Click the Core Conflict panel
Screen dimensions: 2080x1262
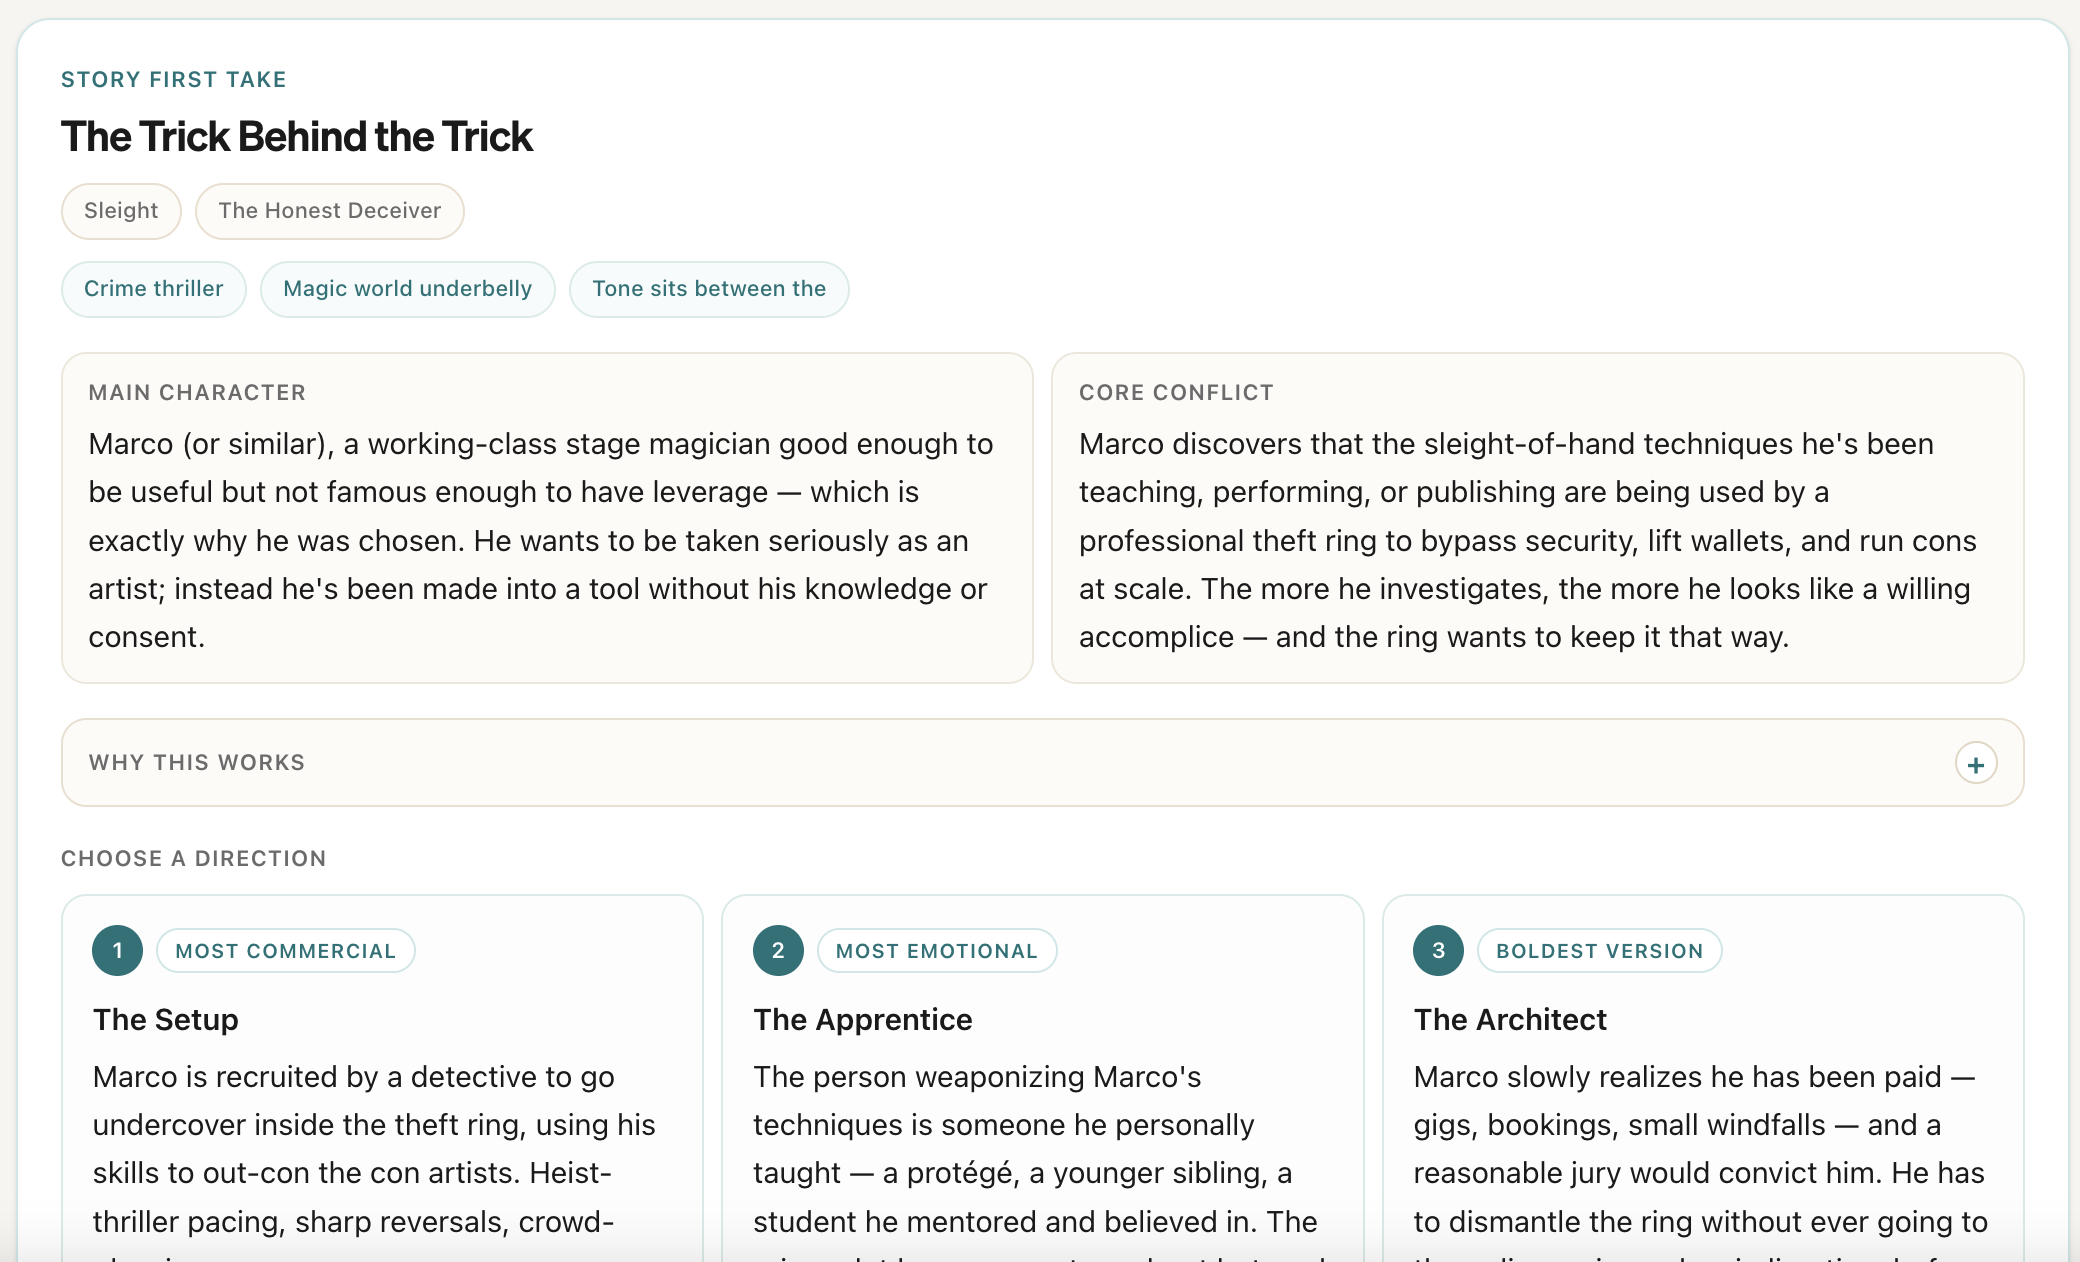click(x=1538, y=518)
